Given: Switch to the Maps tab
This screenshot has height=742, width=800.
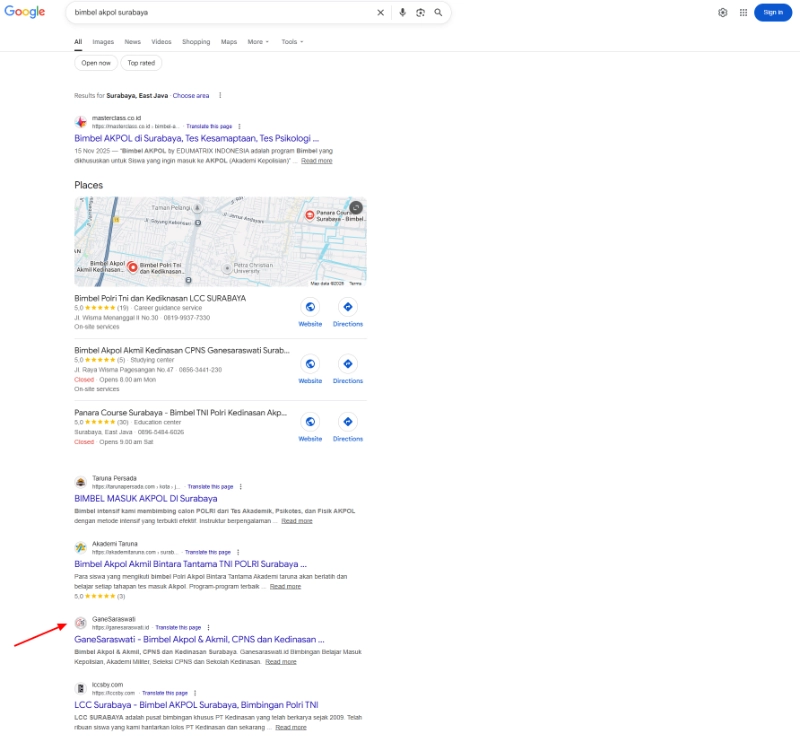Looking at the screenshot, I should 231,42.
